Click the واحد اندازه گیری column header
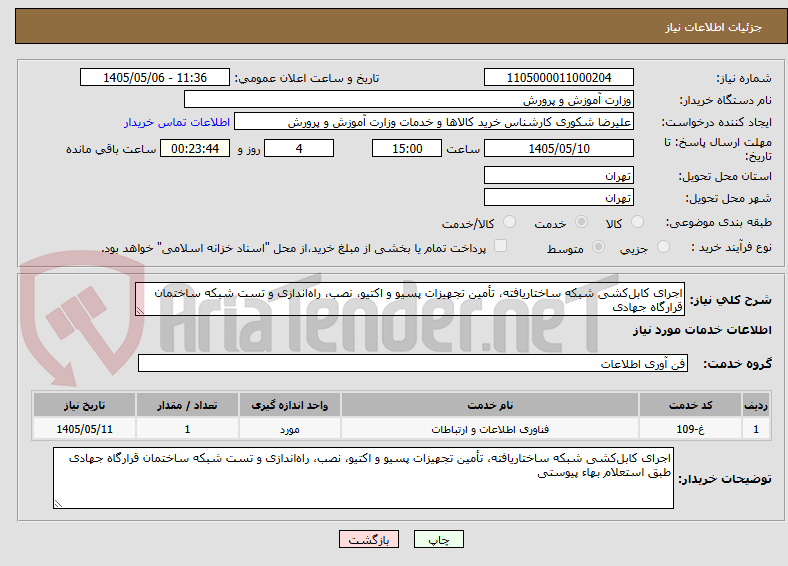The width and height of the screenshot is (788, 566). (289, 405)
